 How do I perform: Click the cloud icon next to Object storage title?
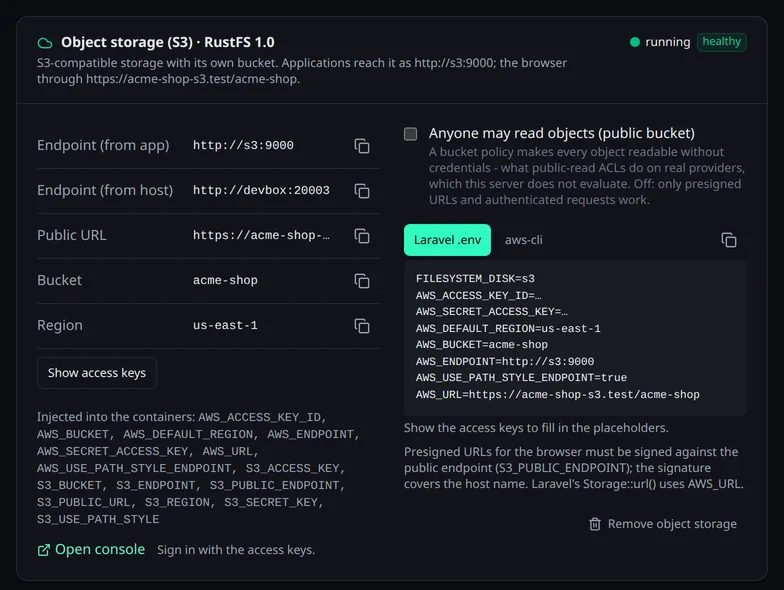pos(45,43)
